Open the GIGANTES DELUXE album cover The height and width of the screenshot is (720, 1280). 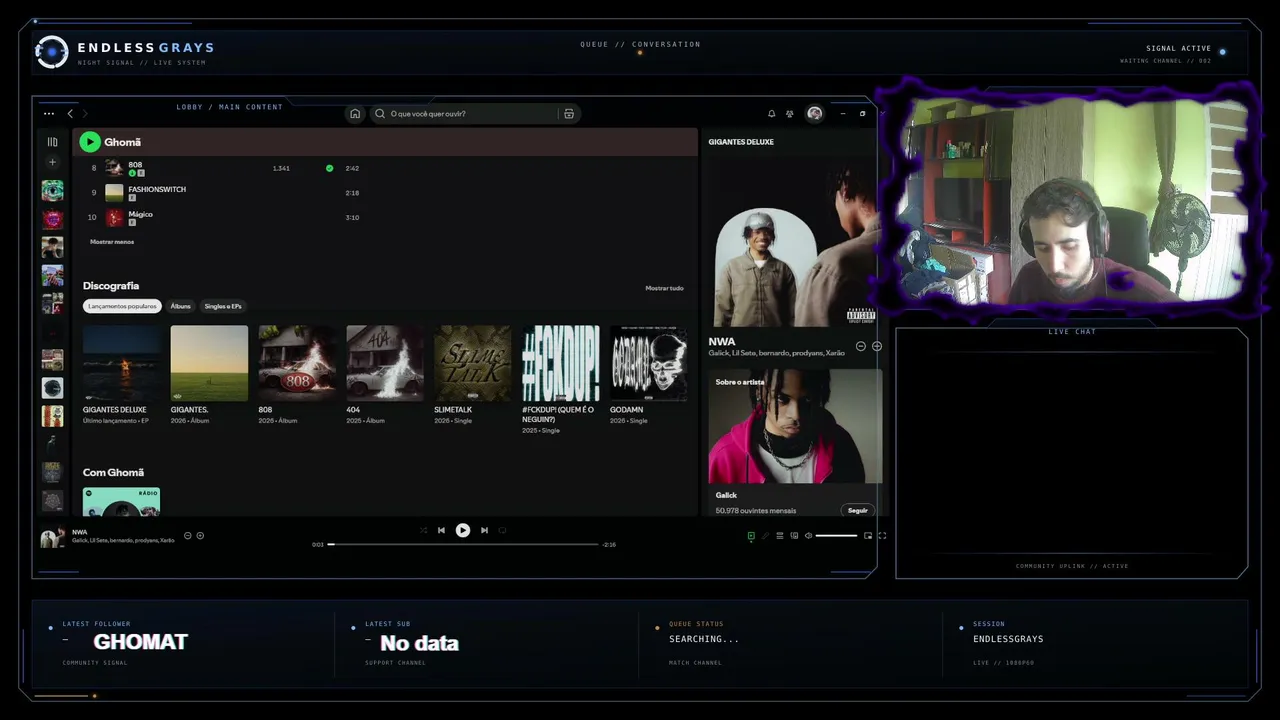point(122,363)
